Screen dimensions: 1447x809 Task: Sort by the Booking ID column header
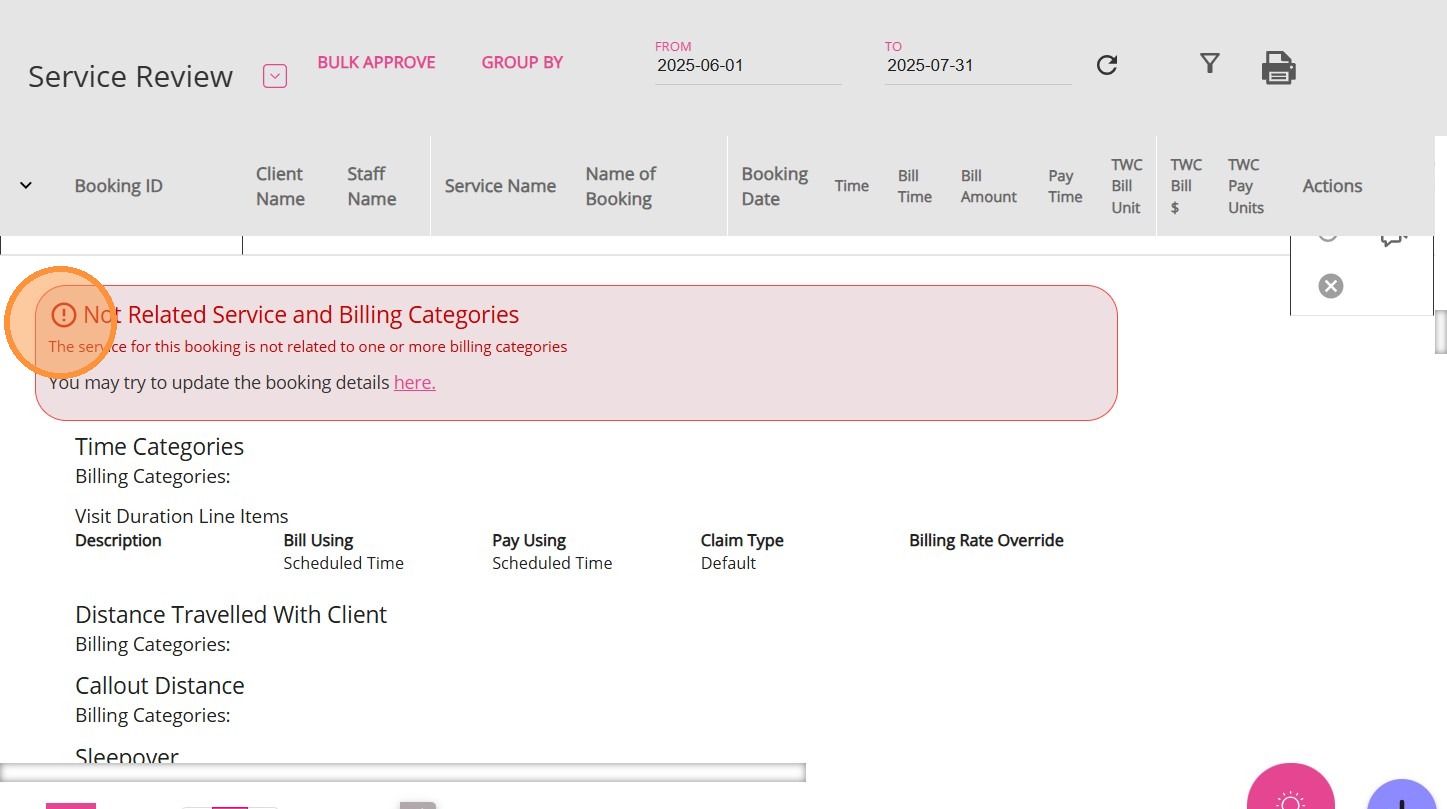(x=118, y=186)
